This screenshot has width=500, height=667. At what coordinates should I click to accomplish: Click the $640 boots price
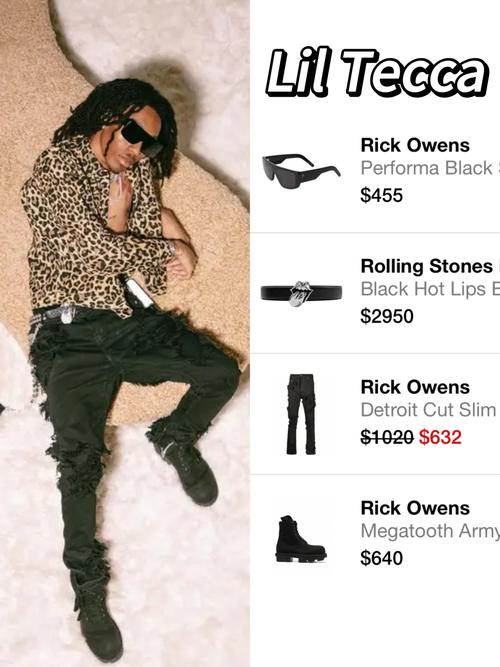tap(381, 558)
